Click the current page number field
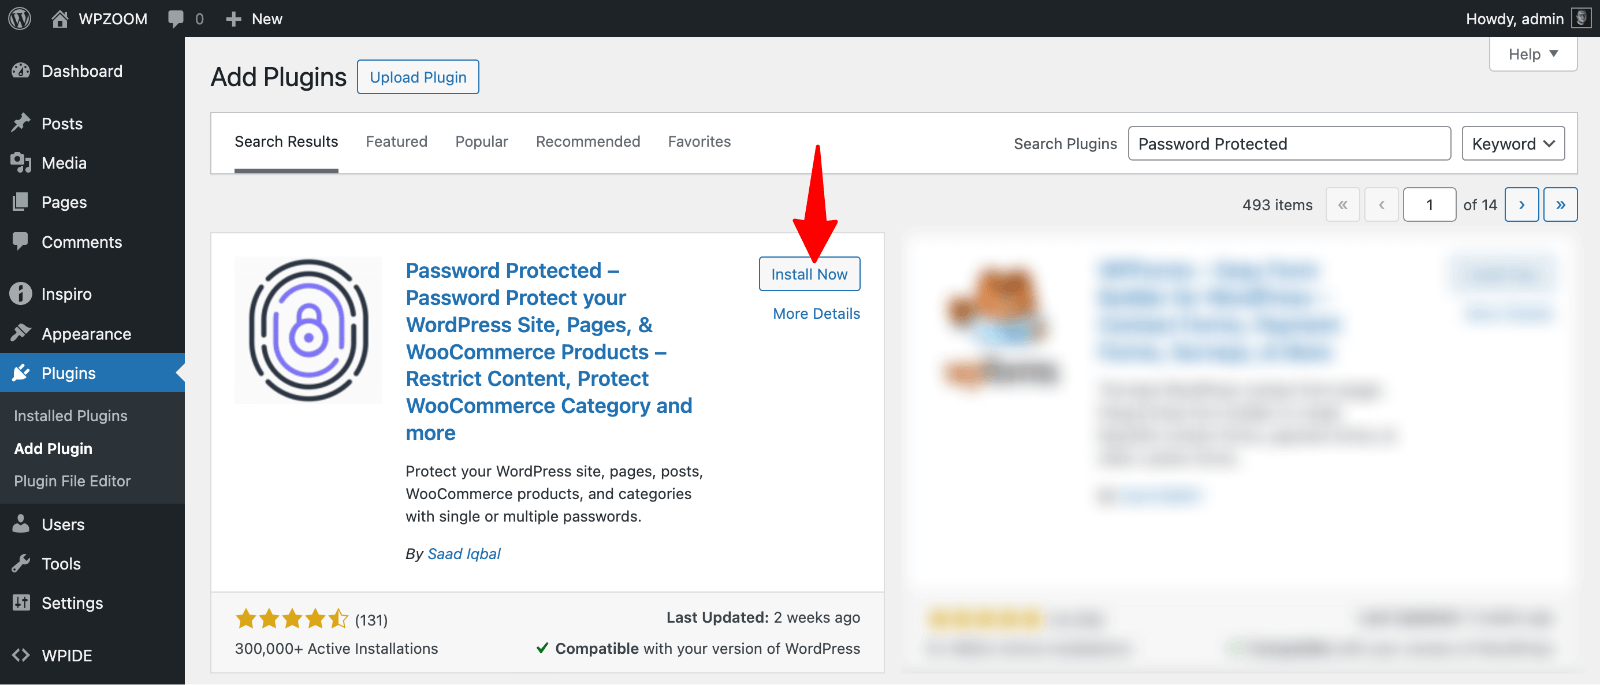The height and width of the screenshot is (685, 1600). (1429, 204)
